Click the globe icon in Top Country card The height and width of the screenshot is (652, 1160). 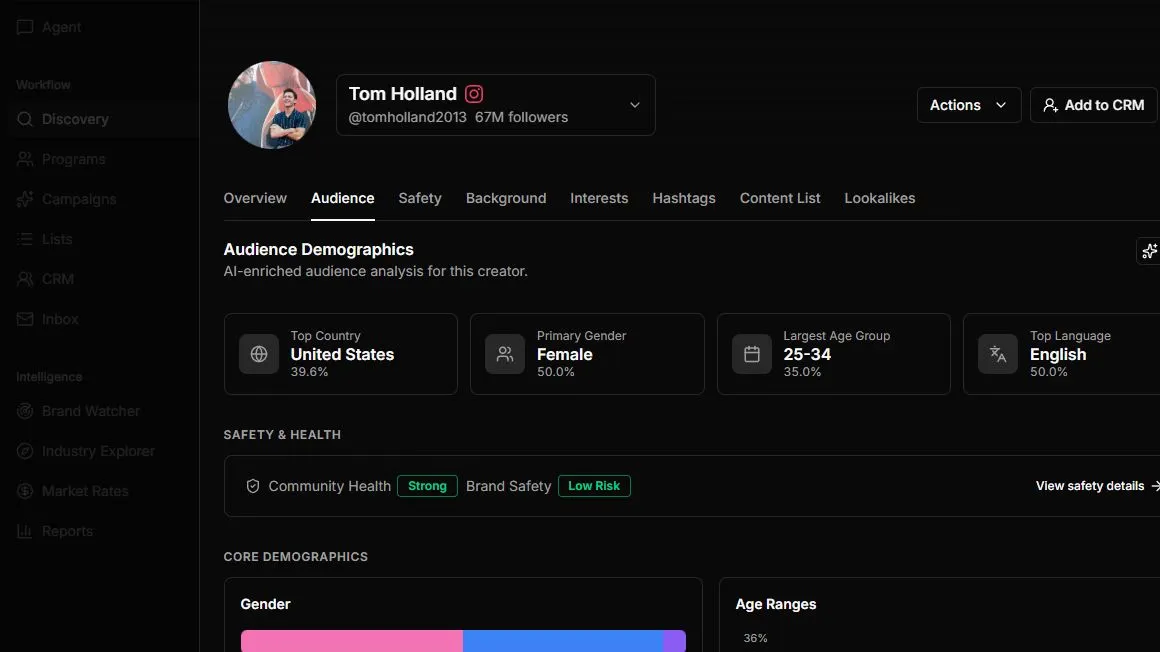pos(259,354)
